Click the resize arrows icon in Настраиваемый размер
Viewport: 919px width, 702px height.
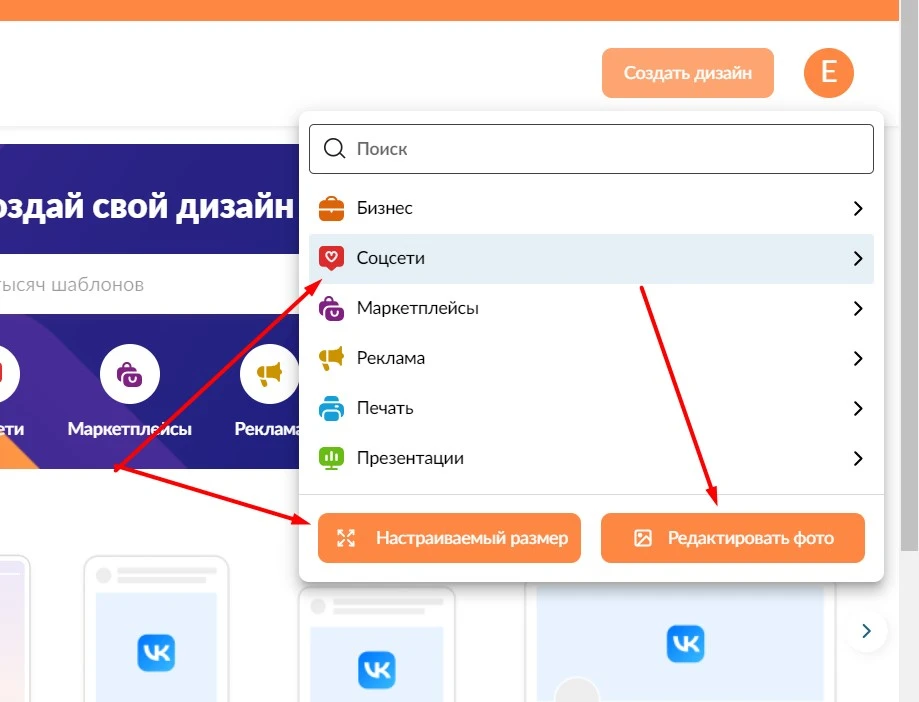346,538
